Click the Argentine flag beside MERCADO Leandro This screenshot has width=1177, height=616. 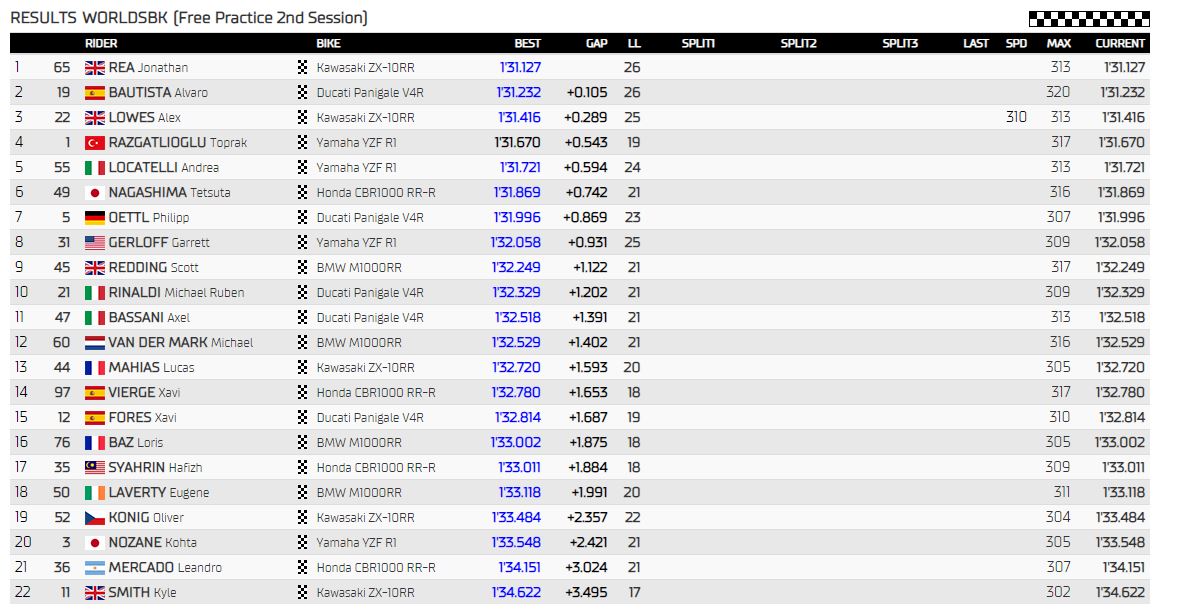tap(95, 568)
